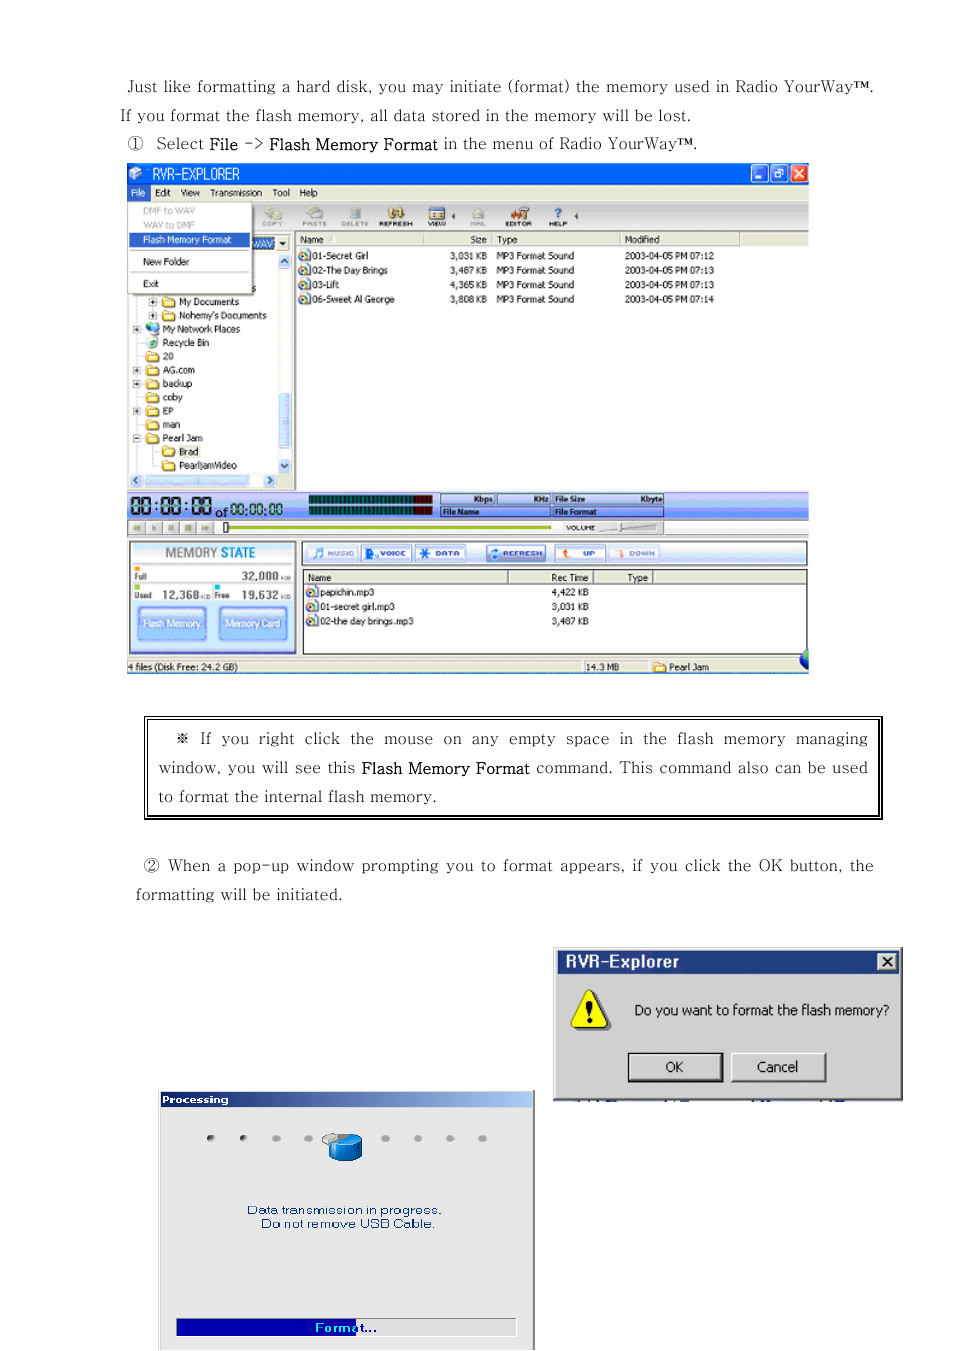
Task: Click the Copy toolbar icon
Action: (x=272, y=216)
